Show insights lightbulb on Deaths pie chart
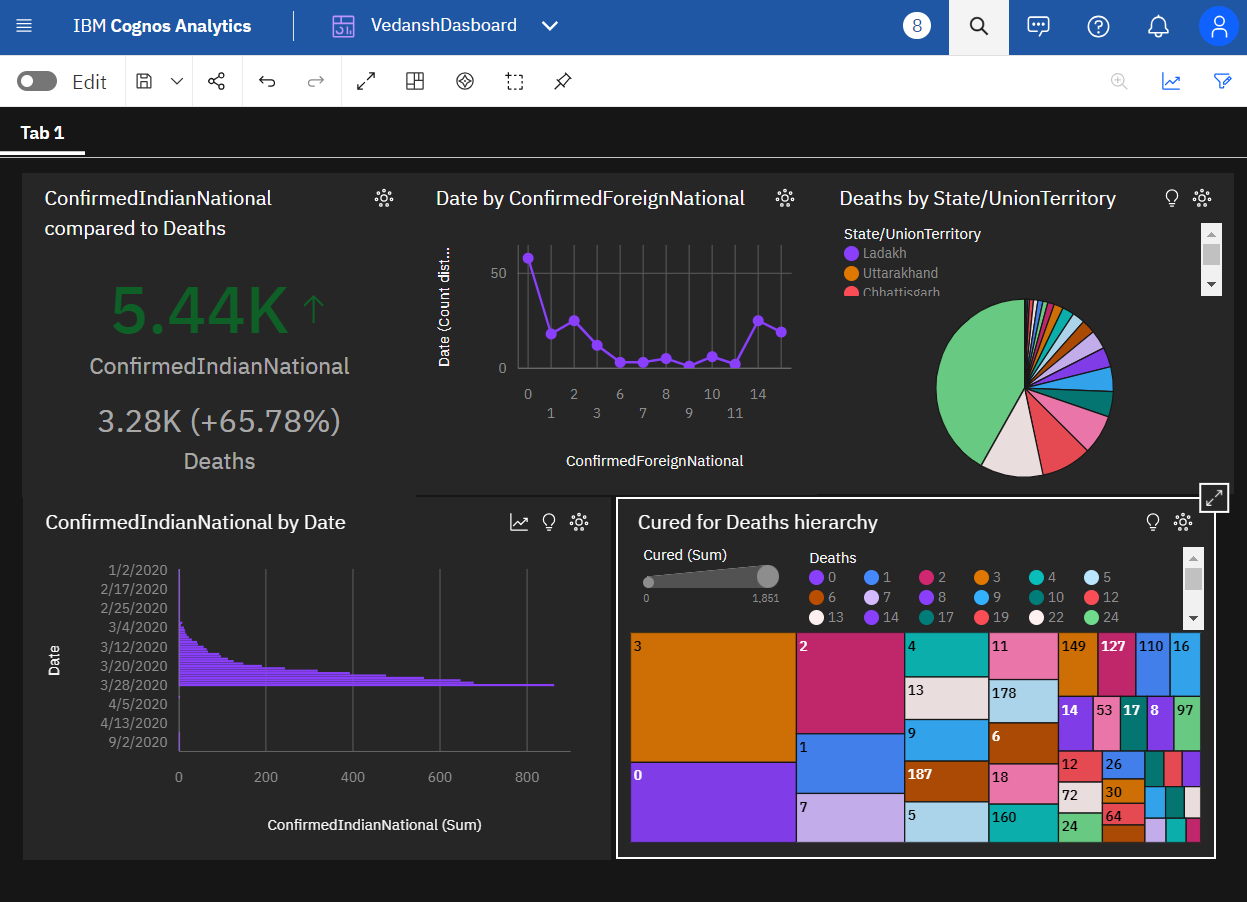The height and width of the screenshot is (902, 1247). point(1172,198)
